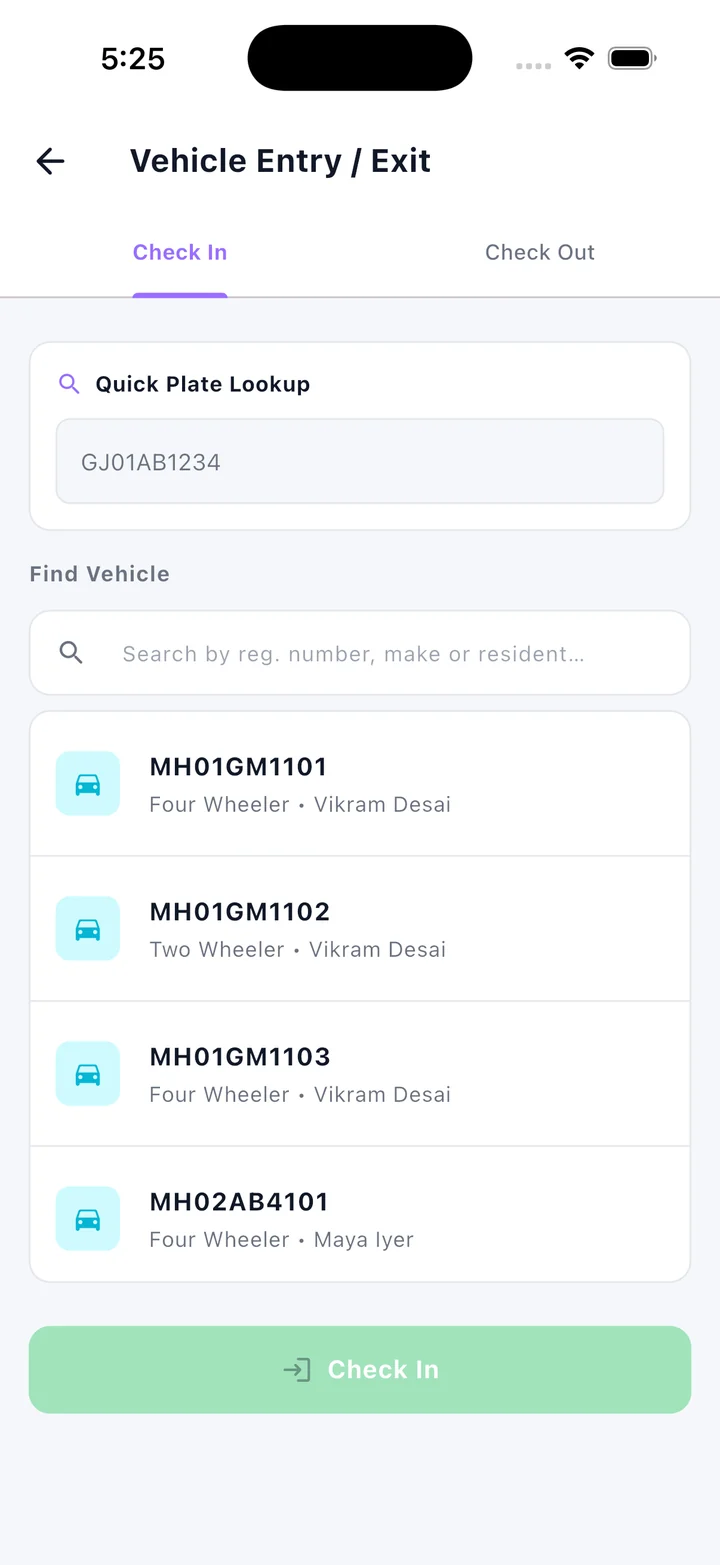This screenshot has height=1565, width=720.
Task: Click the enter arrow icon on Check In button
Action: pos(297,1370)
